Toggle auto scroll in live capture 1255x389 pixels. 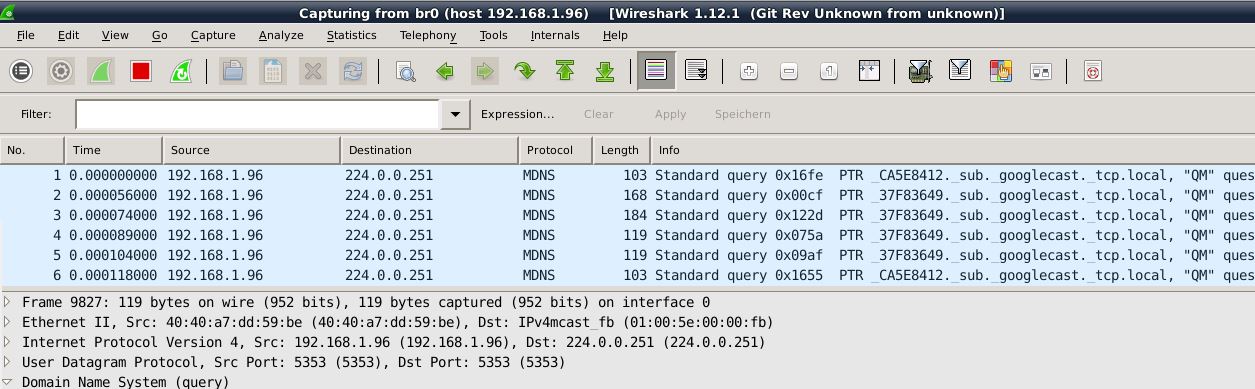coord(697,71)
